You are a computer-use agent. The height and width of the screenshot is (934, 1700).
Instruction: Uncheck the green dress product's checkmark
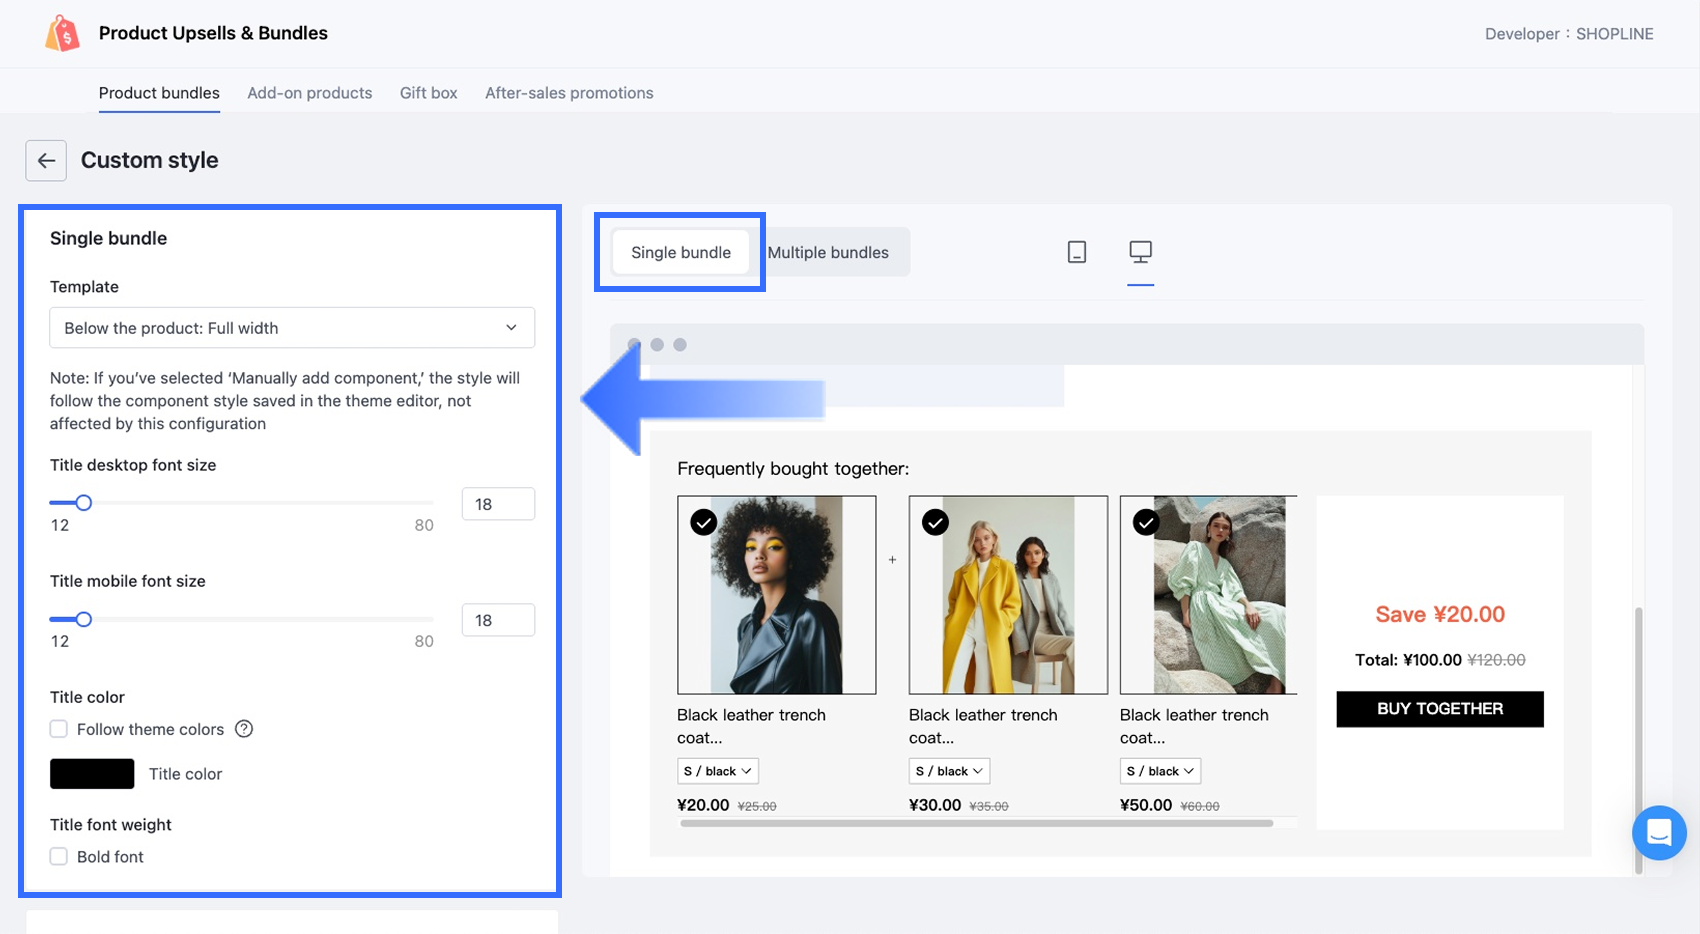(x=1146, y=522)
